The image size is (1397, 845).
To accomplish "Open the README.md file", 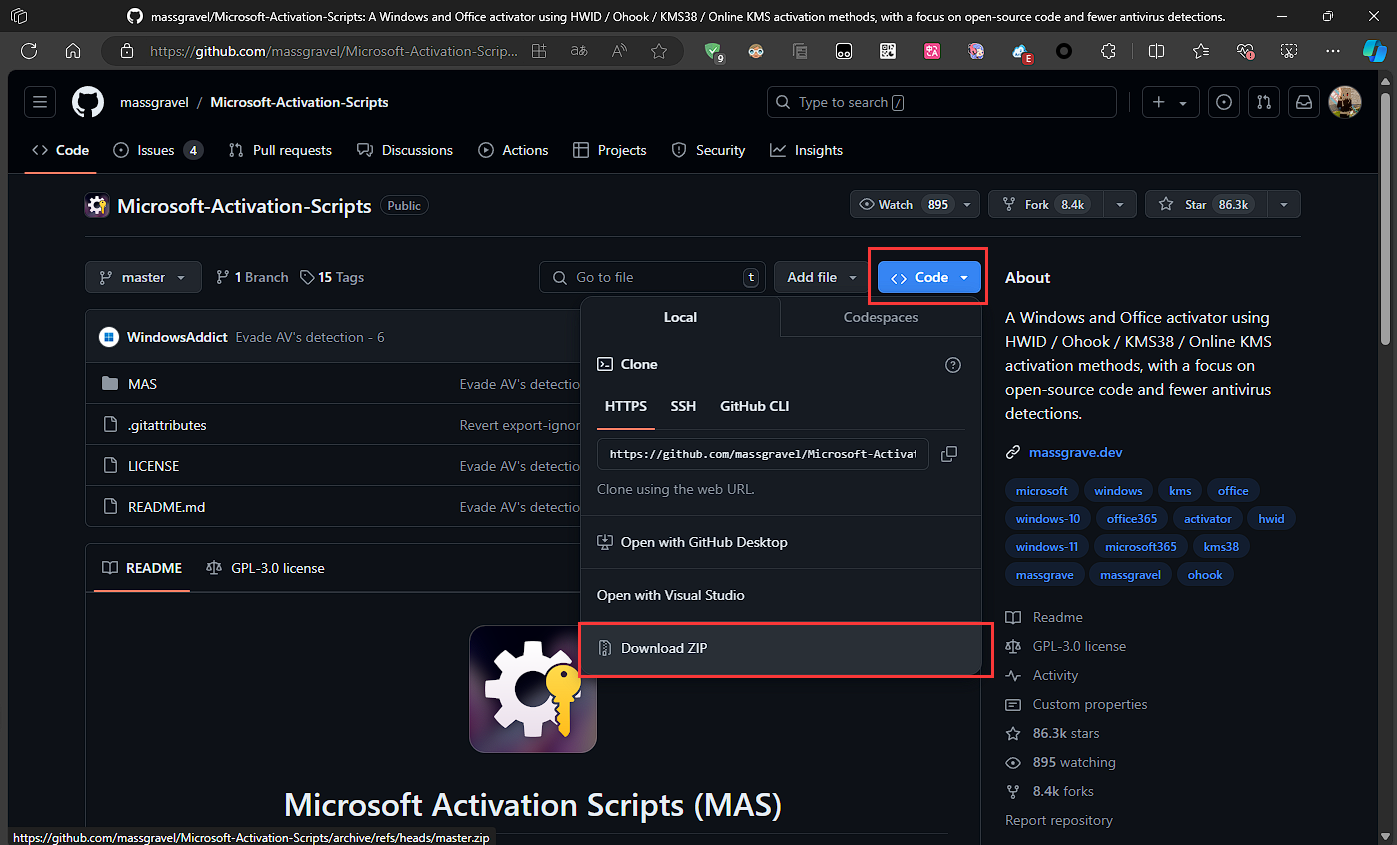I will pyautogui.click(x=166, y=507).
